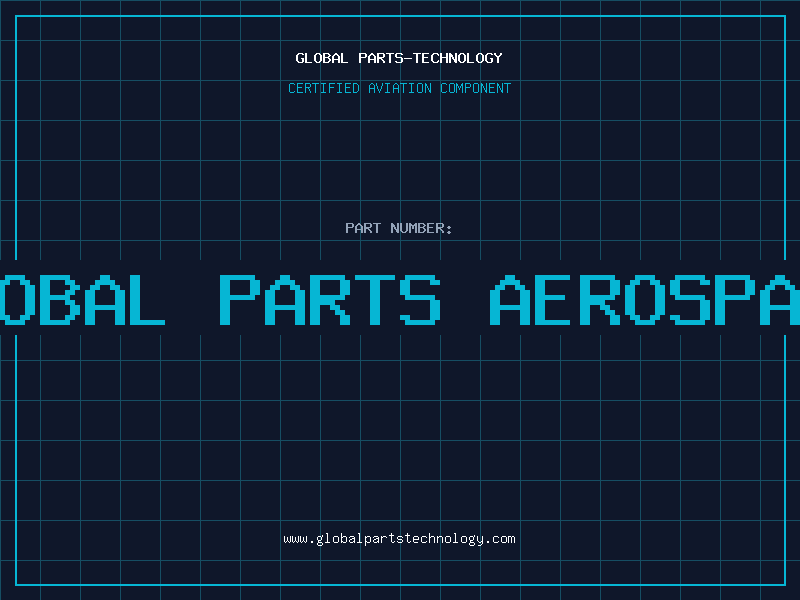Click the large 'PARTS' banner text
This screenshot has width=800, height=600.
(330, 299)
